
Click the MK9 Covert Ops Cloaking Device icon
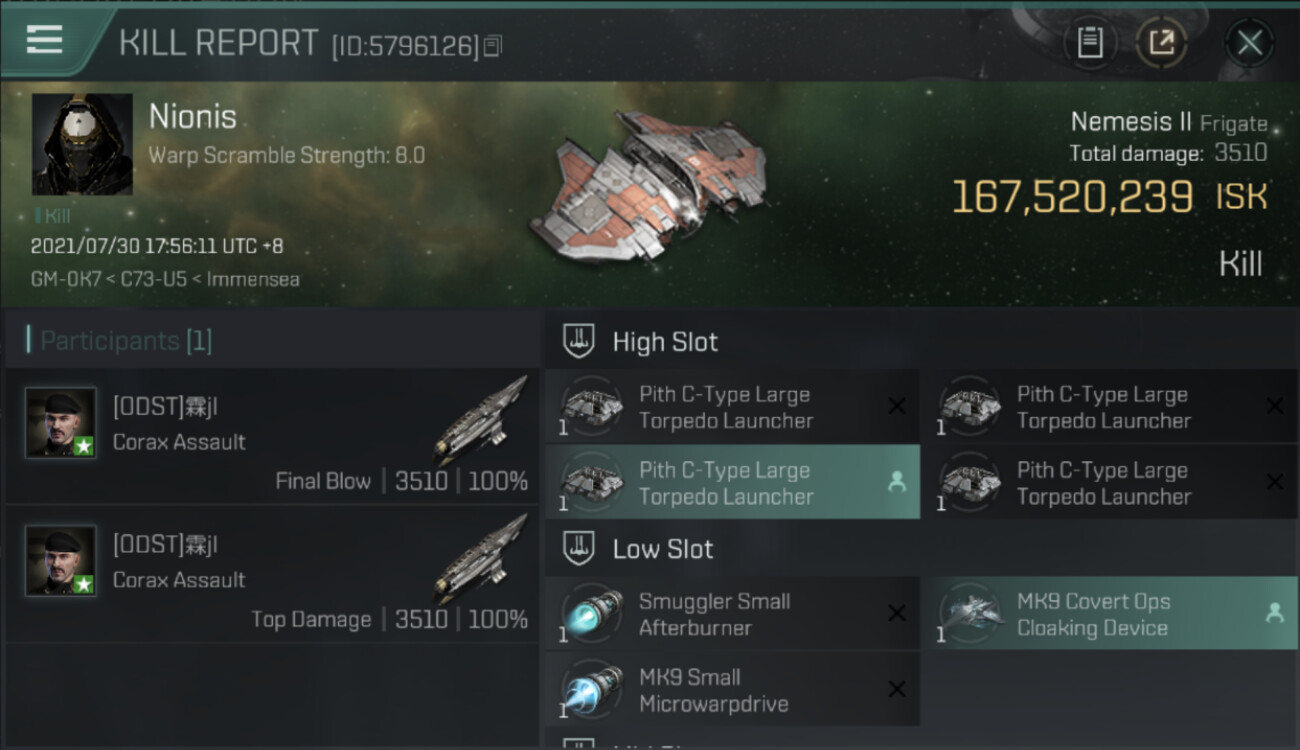click(971, 613)
